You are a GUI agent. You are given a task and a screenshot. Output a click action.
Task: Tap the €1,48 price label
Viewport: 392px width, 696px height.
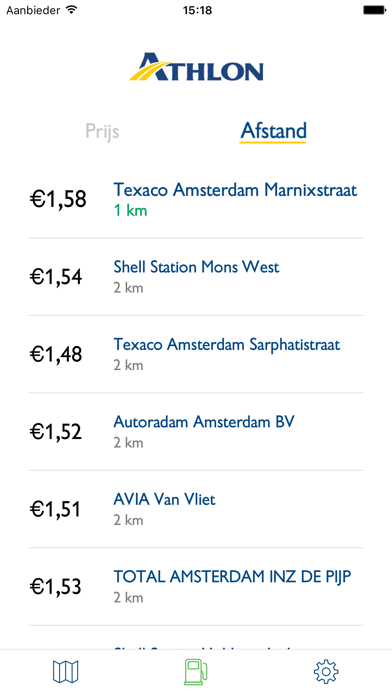tap(56, 355)
